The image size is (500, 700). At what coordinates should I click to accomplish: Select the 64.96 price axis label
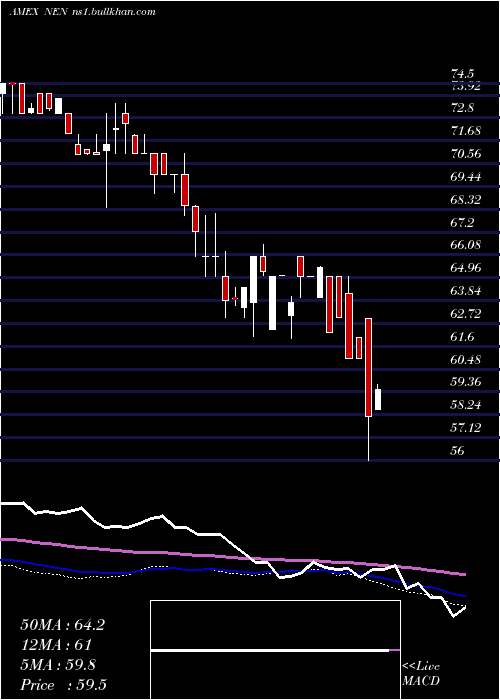coord(466,268)
